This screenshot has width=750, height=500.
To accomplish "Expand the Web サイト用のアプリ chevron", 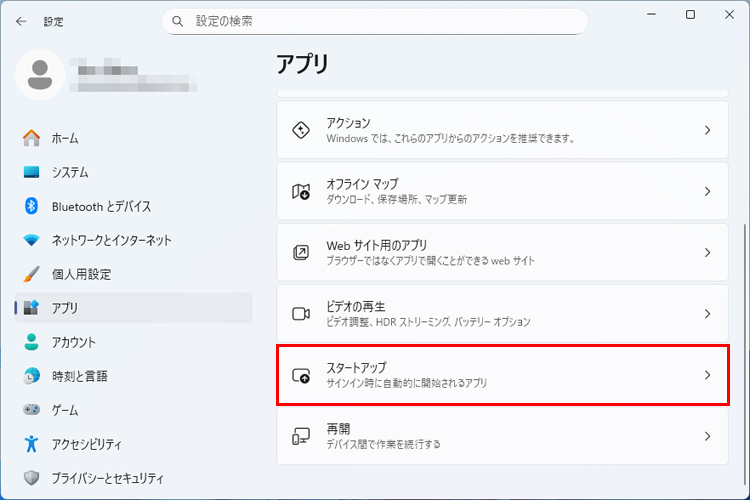I will [707, 253].
